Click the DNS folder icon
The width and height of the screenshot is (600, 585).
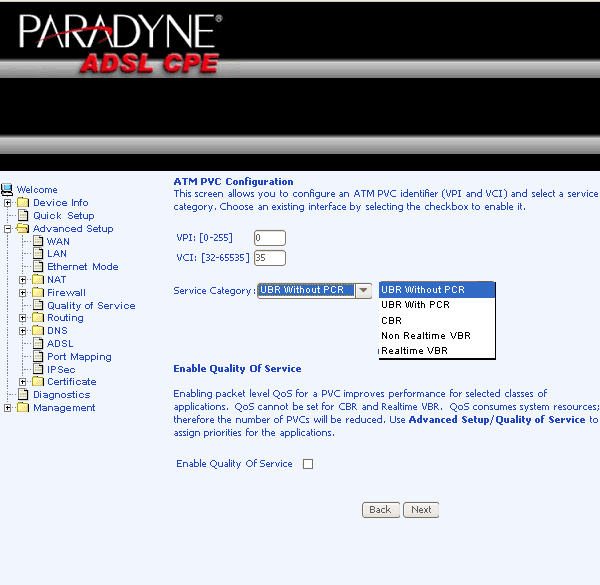pos(38,330)
